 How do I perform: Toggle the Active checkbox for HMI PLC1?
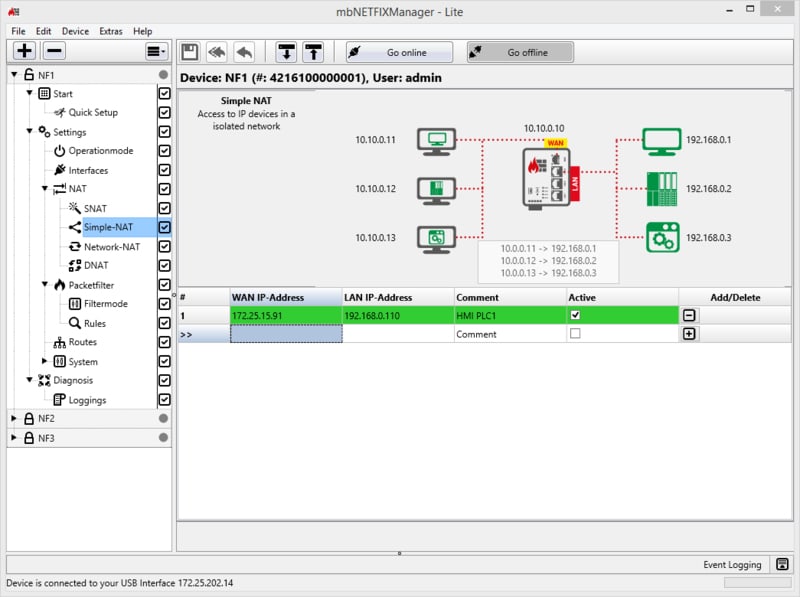pyautogui.click(x=574, y=315)
